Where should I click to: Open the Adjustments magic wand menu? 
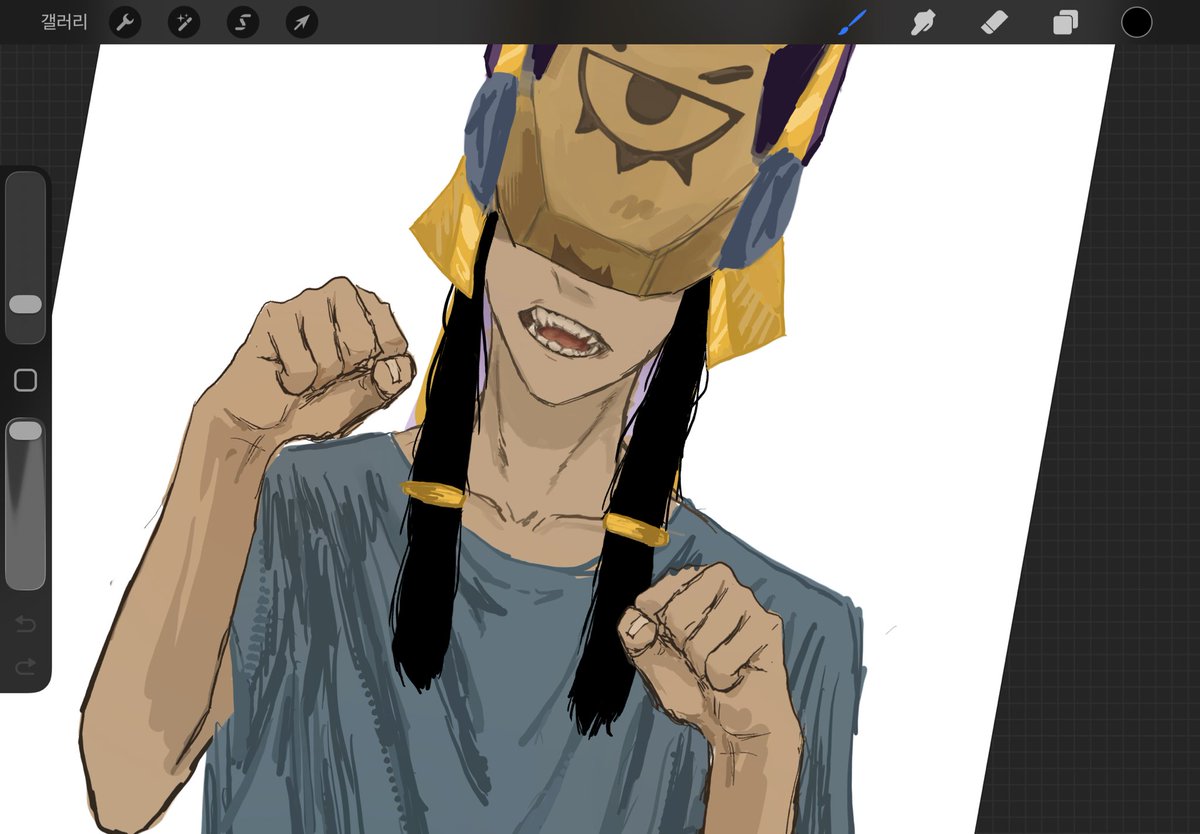(x=183, y=22)
